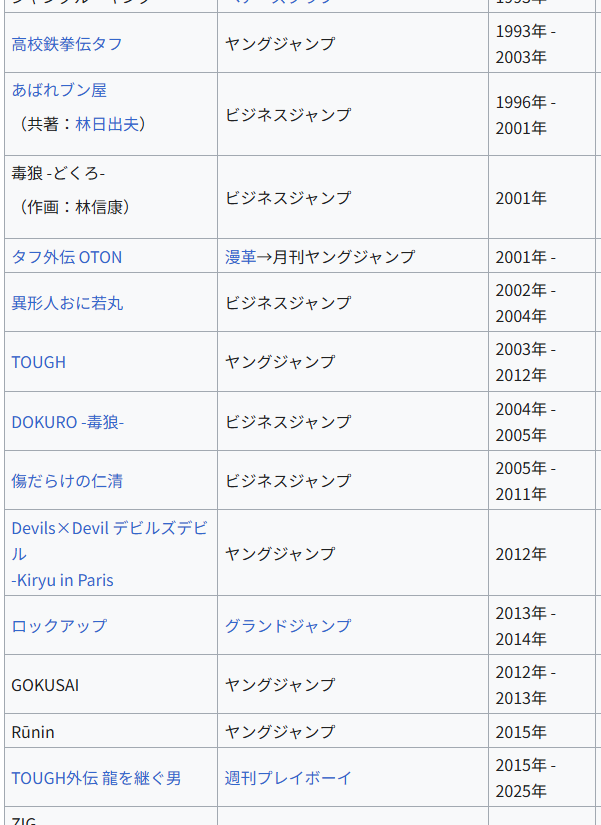Viewport: 601px width, 825px height.
Task: Click the GOKUSAI title cell text
Action: click(45, 685)
